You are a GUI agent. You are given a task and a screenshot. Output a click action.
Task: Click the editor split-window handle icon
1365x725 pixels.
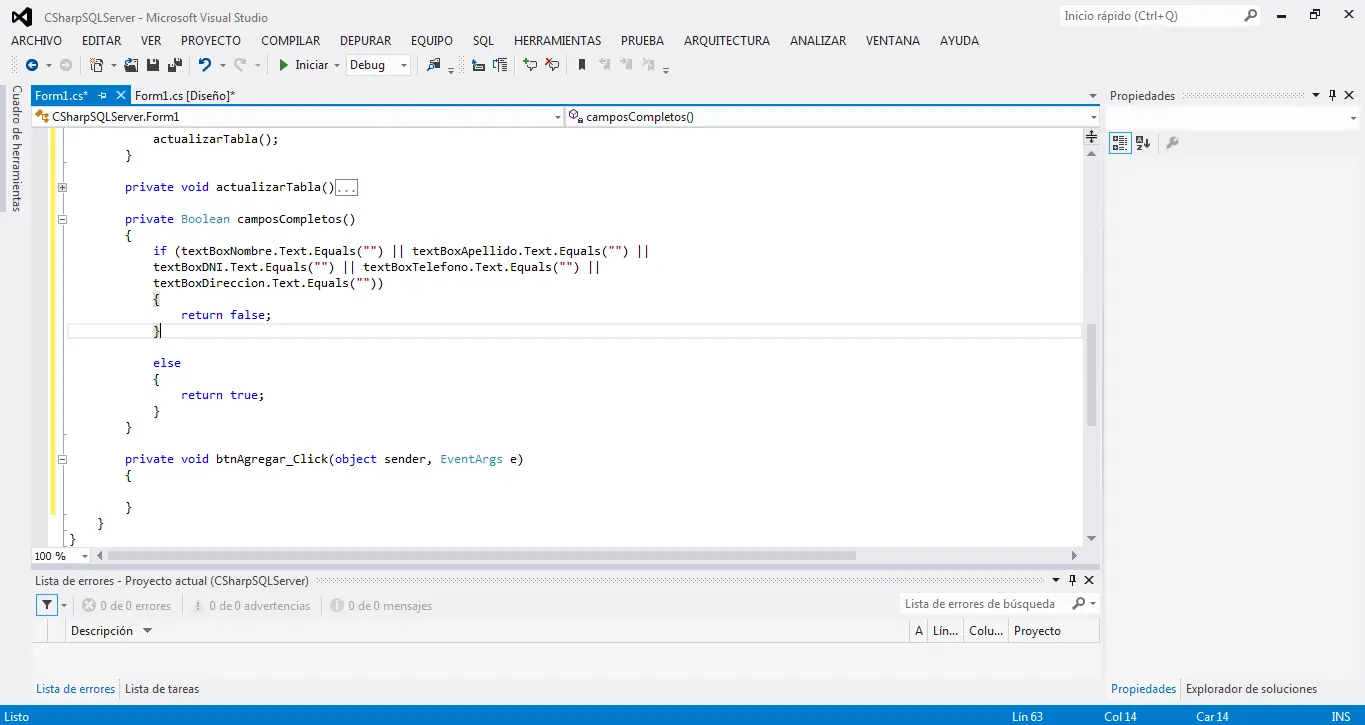tap(1091, 137)
